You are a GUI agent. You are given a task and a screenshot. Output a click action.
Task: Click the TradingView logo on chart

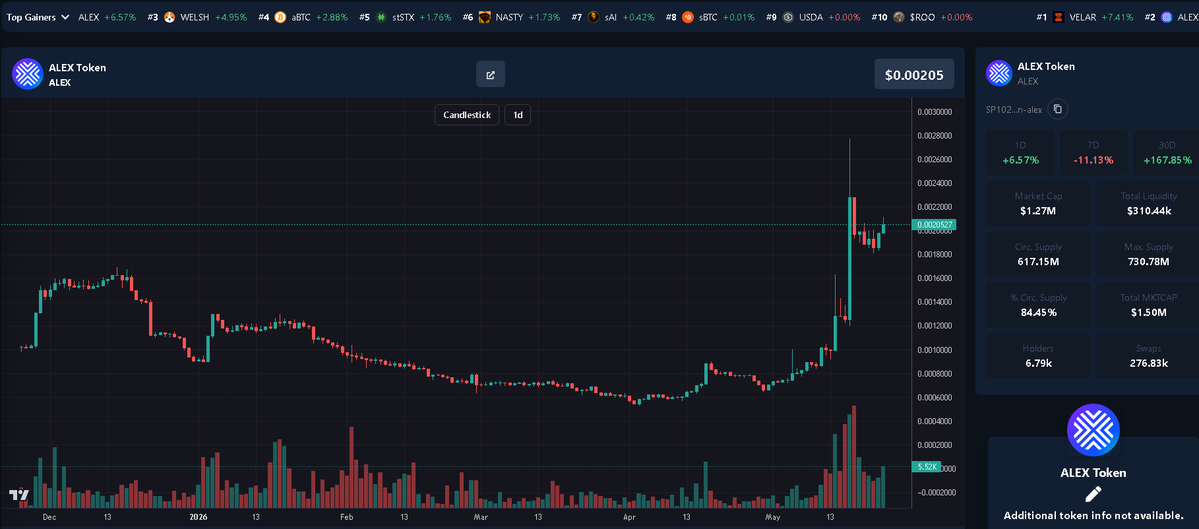(x=20, y=495)
